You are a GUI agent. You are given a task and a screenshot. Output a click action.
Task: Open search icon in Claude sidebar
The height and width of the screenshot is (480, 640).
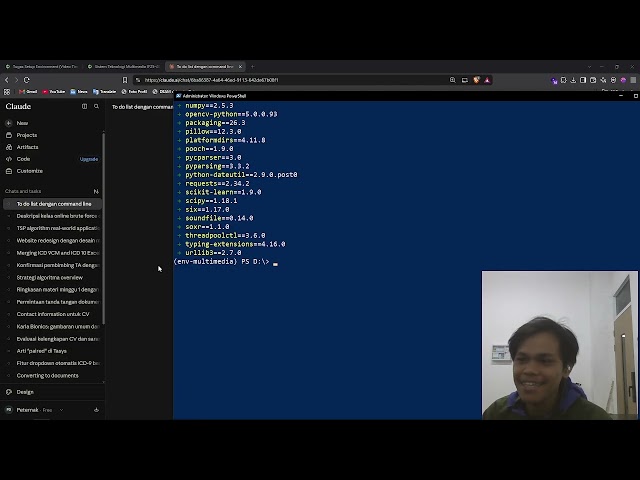96,107
